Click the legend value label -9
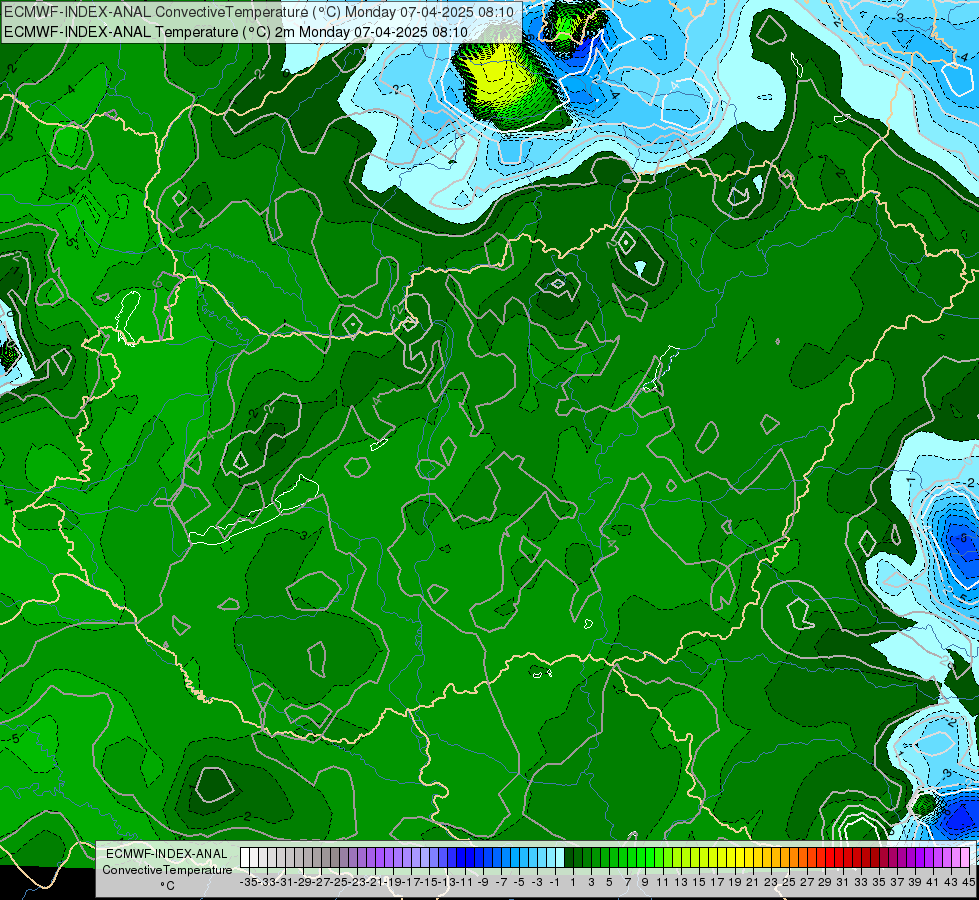 tap(483, 882)
